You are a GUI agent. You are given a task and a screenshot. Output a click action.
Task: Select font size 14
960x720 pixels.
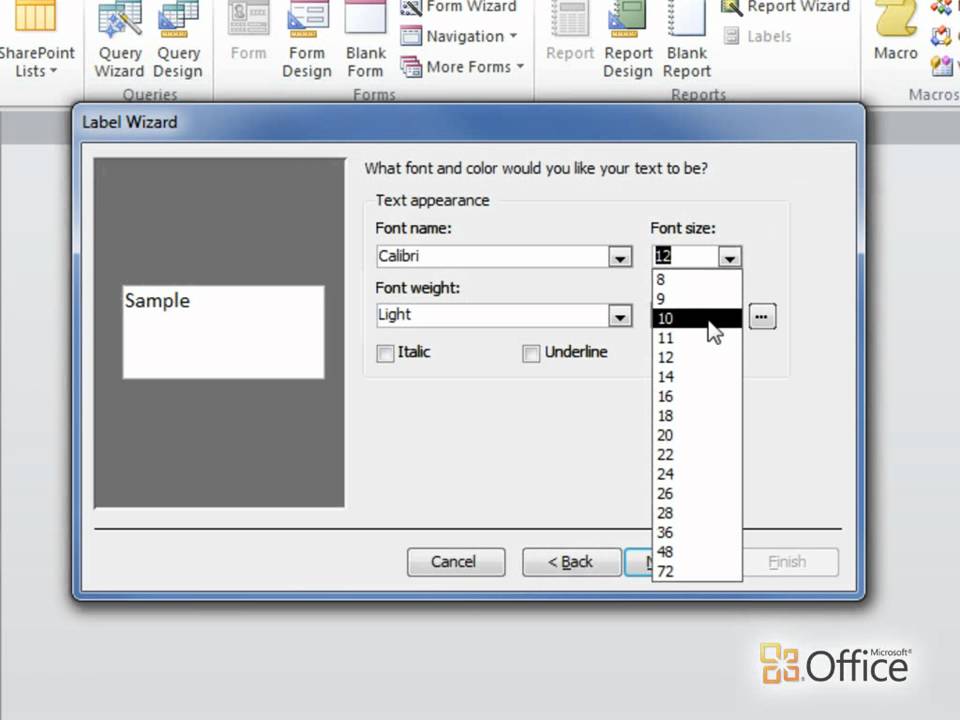(697, 377)
